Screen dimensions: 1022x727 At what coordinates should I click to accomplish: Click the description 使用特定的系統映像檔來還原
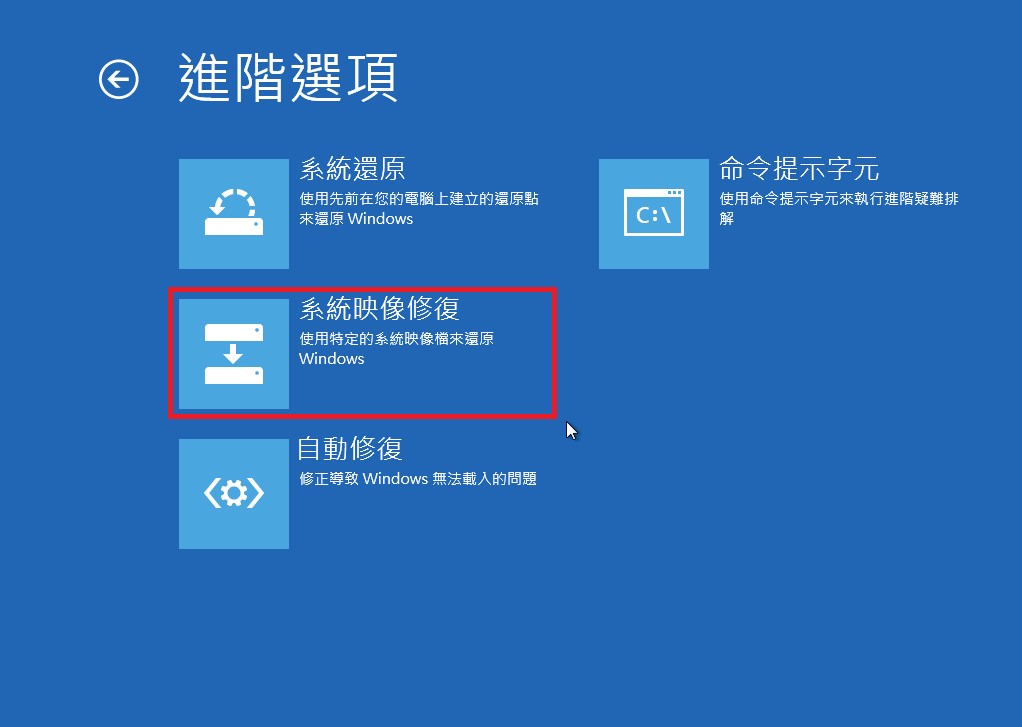(396, 339)
